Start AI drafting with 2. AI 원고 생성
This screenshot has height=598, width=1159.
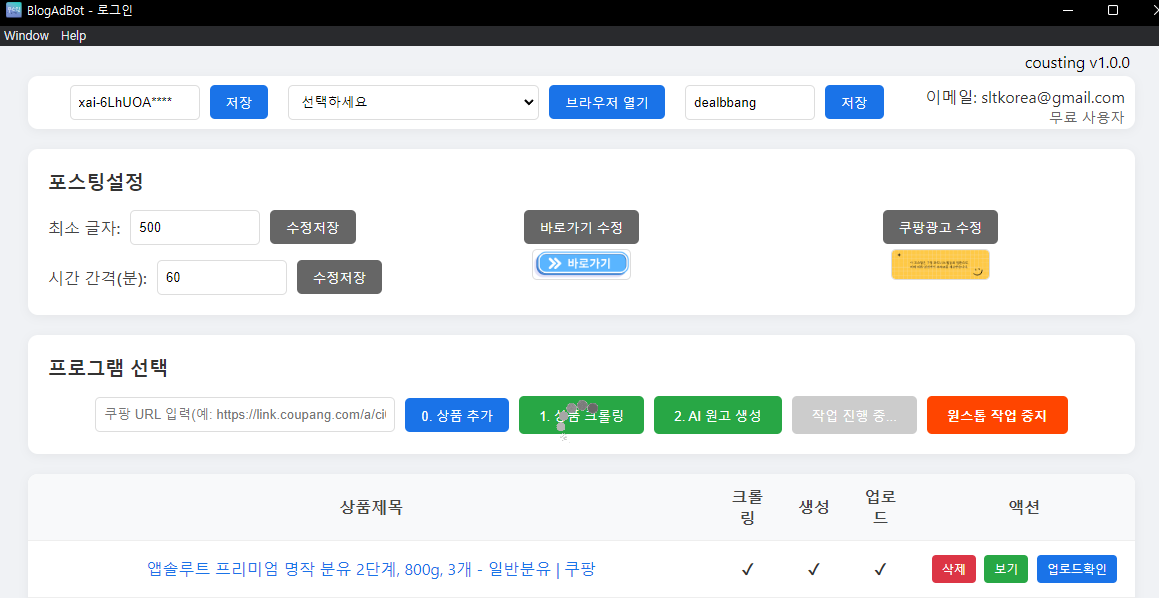[718, 414]
